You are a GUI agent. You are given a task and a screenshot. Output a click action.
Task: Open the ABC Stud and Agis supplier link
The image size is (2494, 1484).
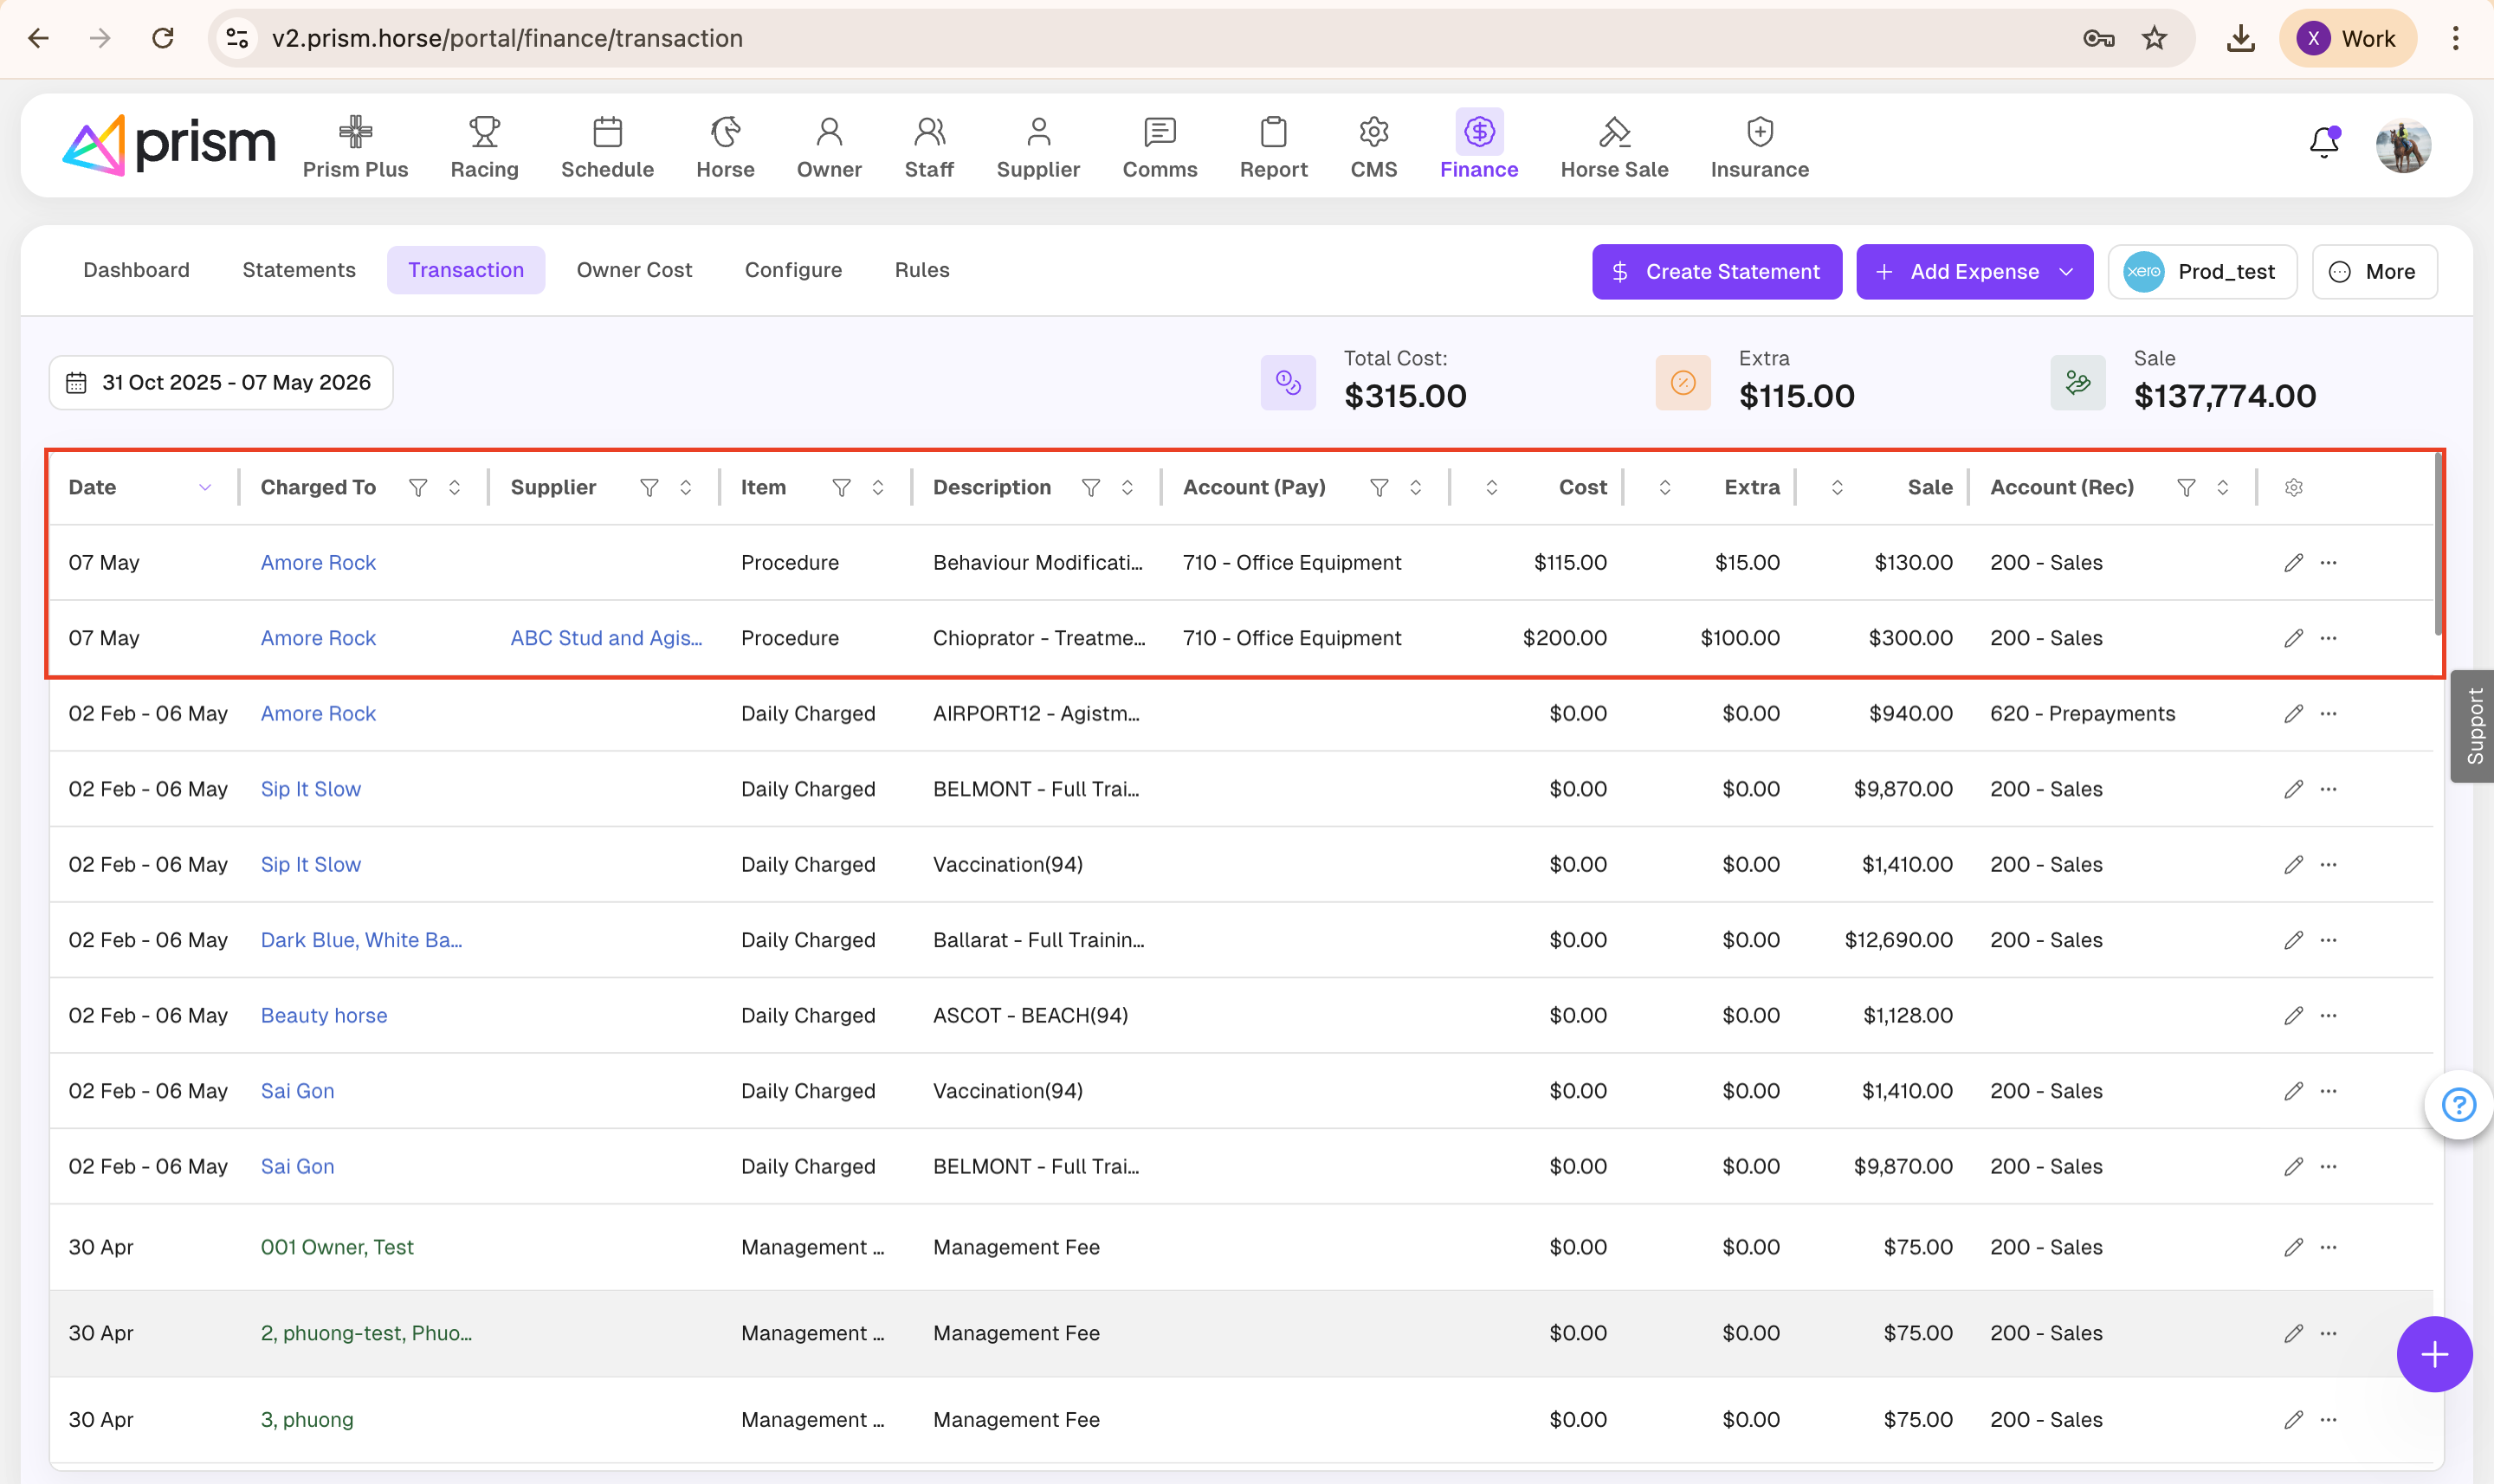click(x=606, y=638)
